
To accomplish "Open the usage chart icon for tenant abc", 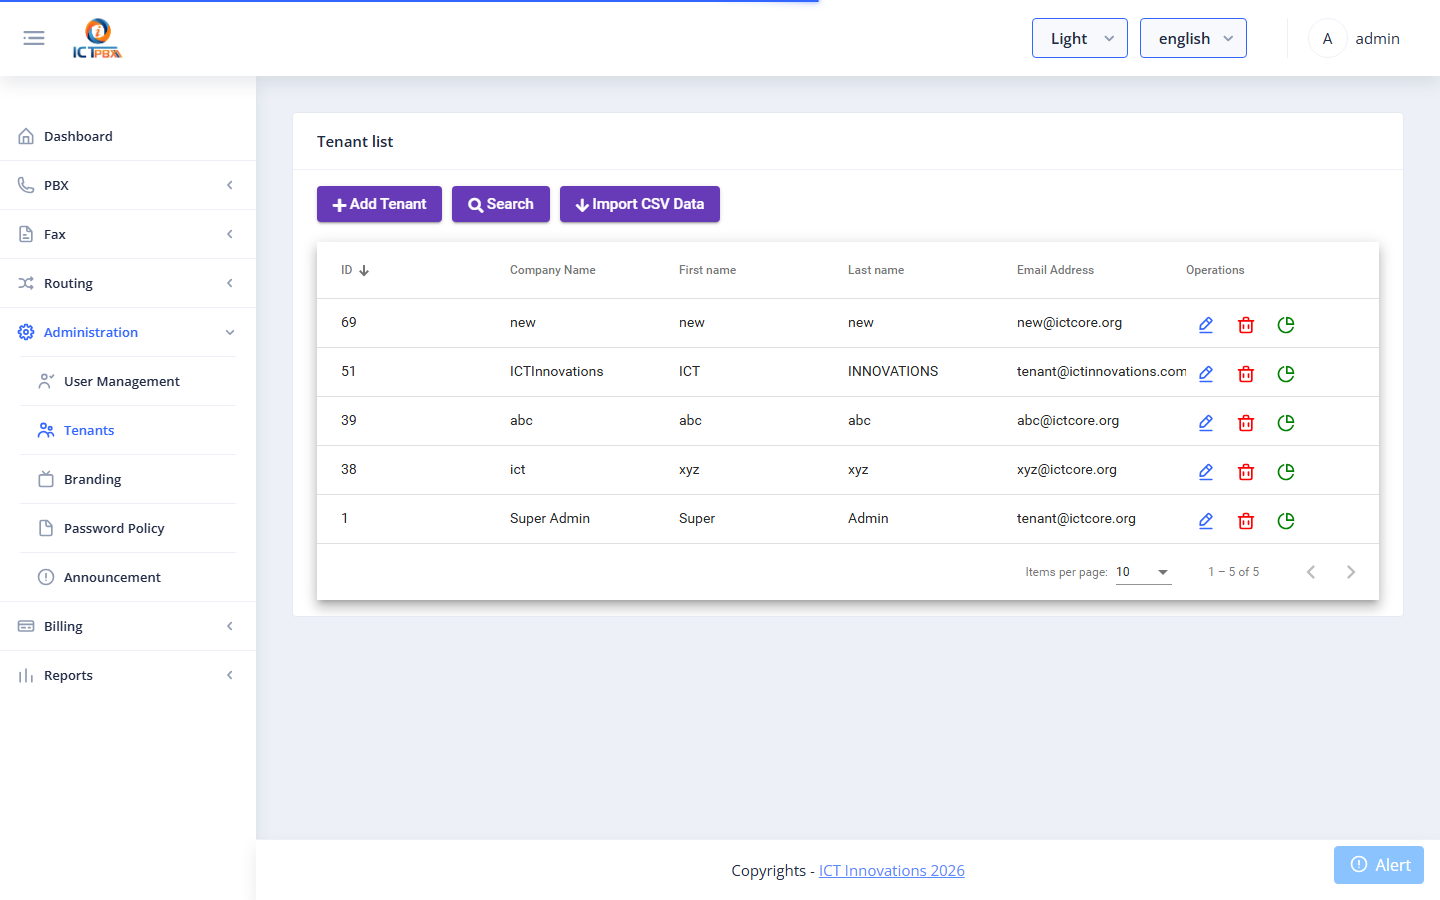I will (x=1286, y=422).
